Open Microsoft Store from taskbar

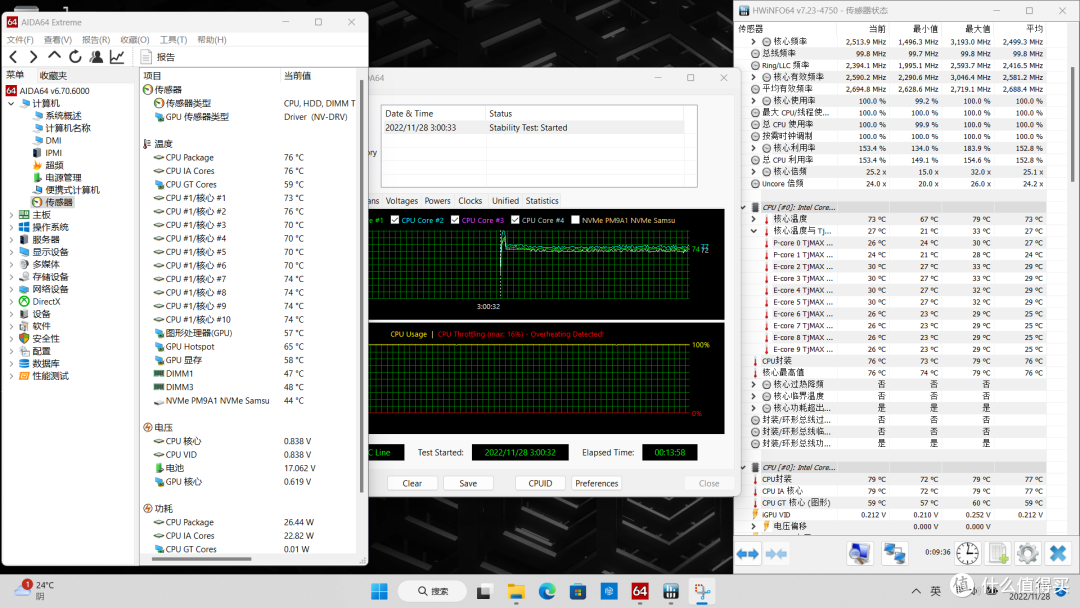578,591
